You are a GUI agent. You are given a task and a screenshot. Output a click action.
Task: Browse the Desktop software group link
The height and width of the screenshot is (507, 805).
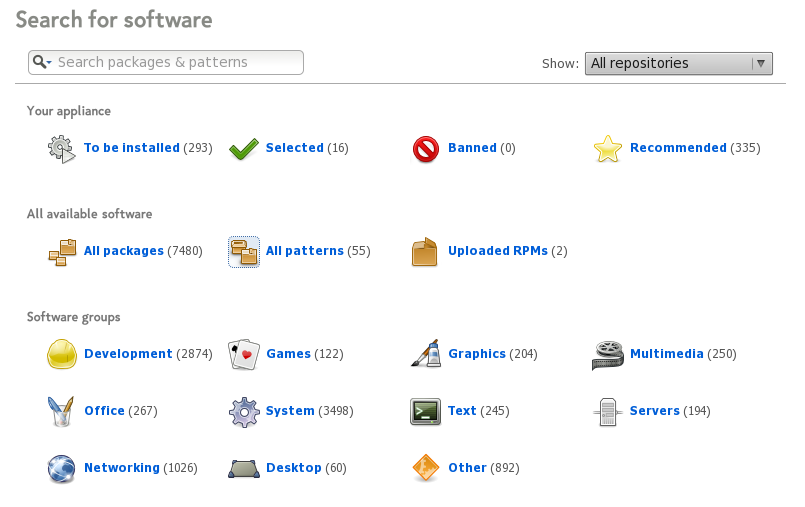(x=294, y=468)
